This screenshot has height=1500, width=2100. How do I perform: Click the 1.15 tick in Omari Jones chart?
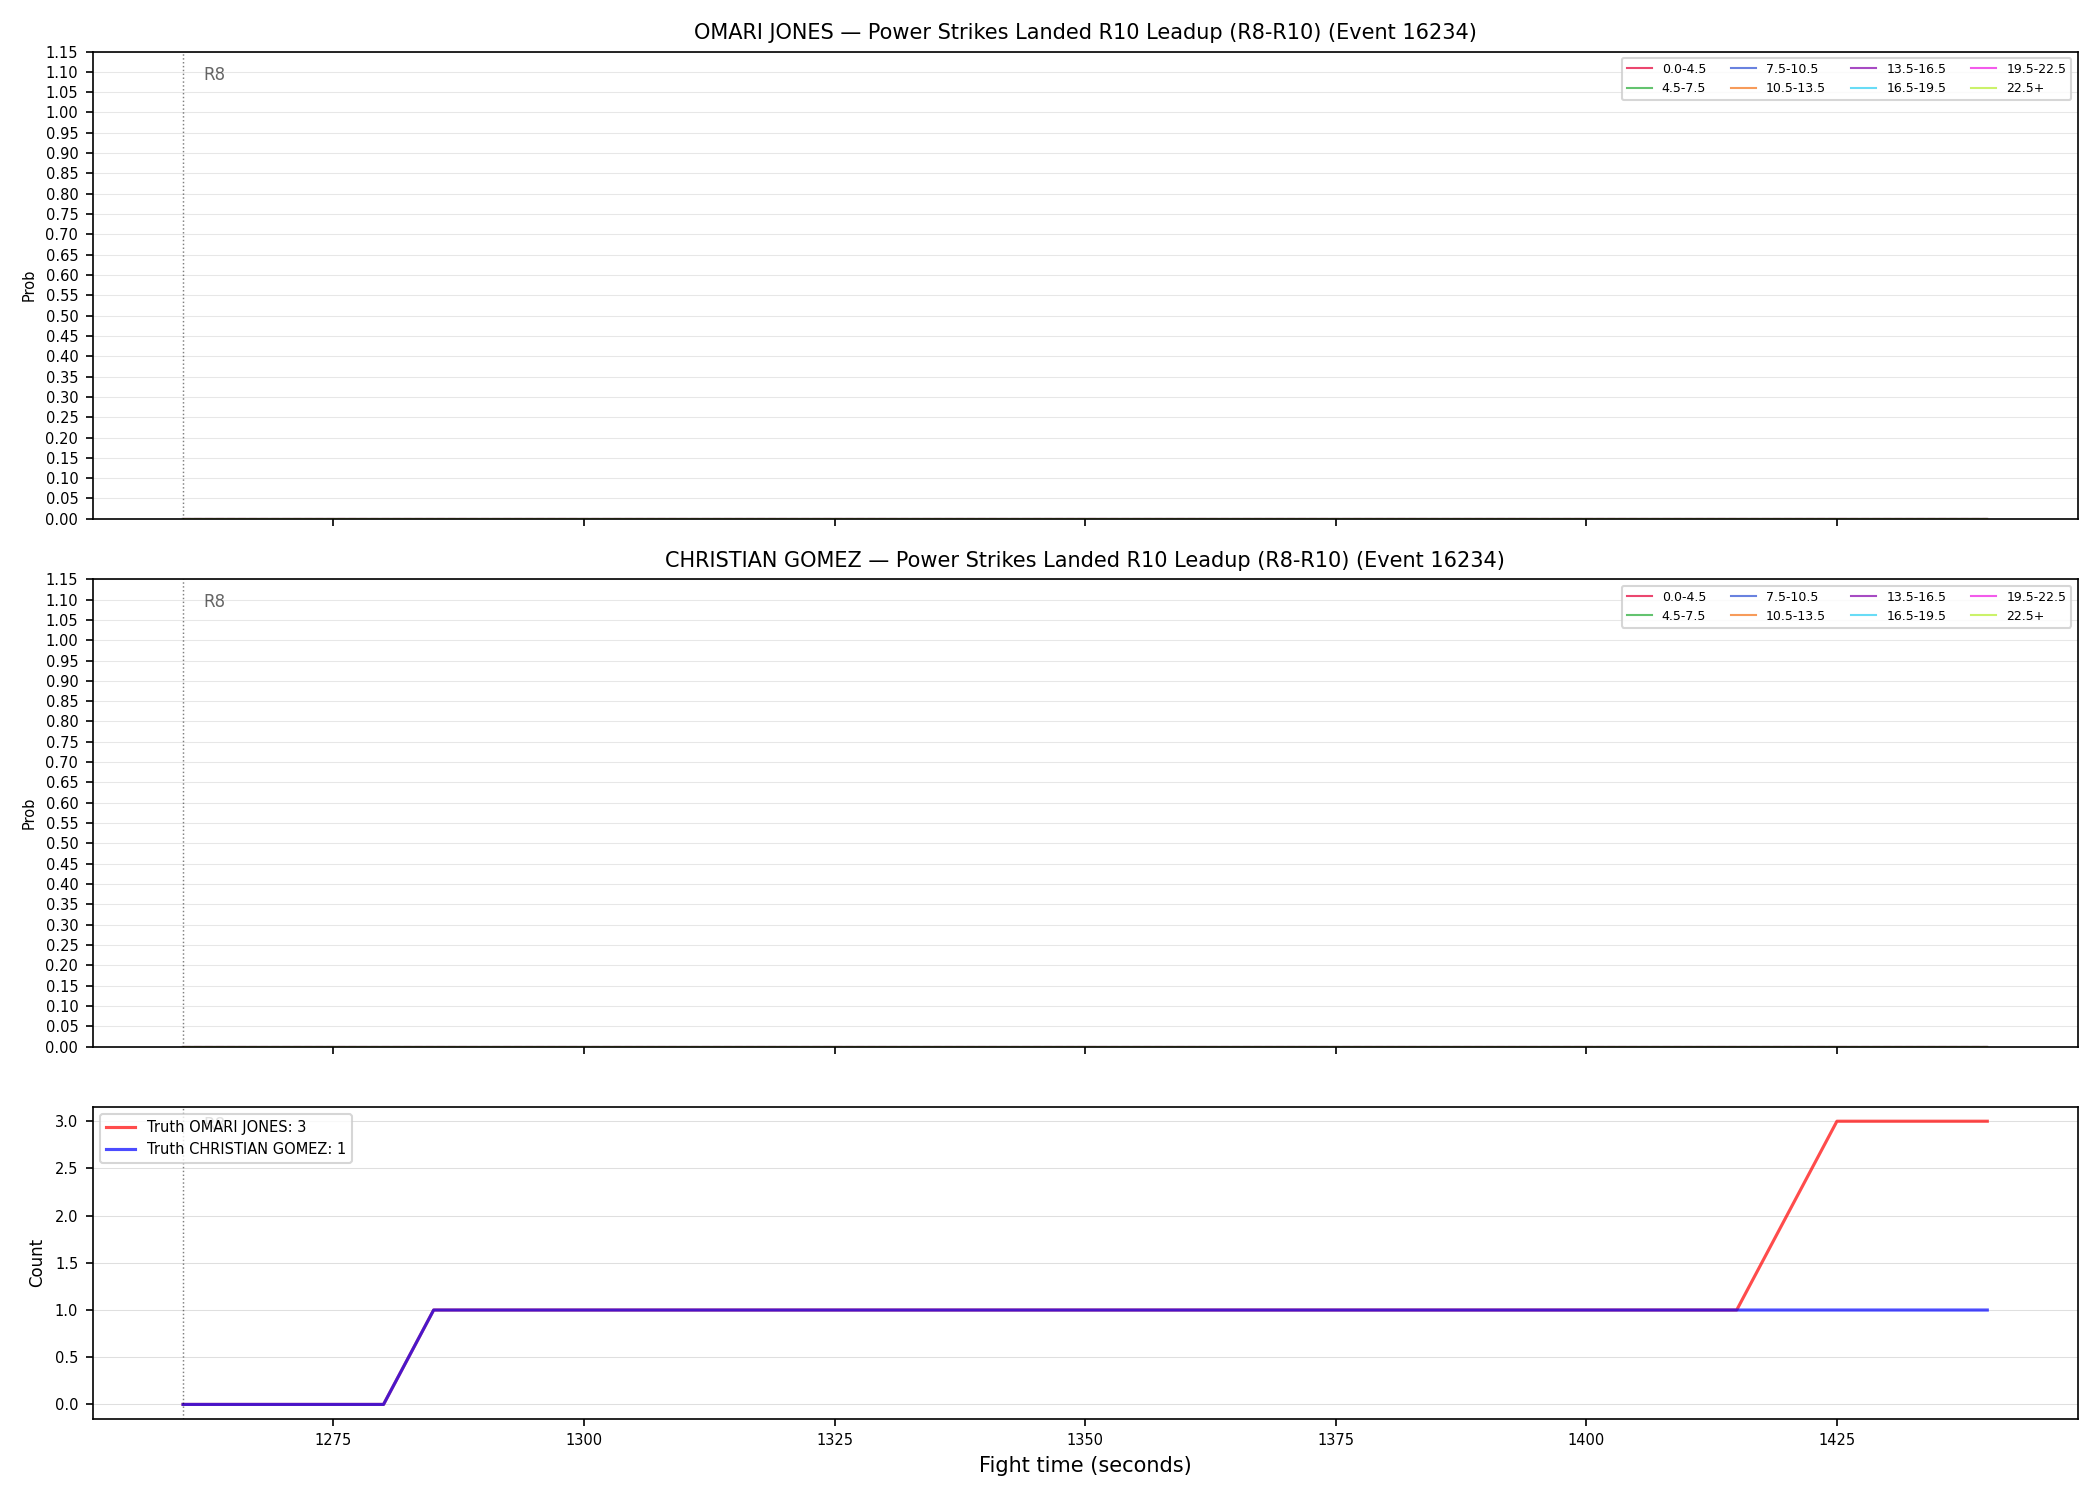point(62,52)
